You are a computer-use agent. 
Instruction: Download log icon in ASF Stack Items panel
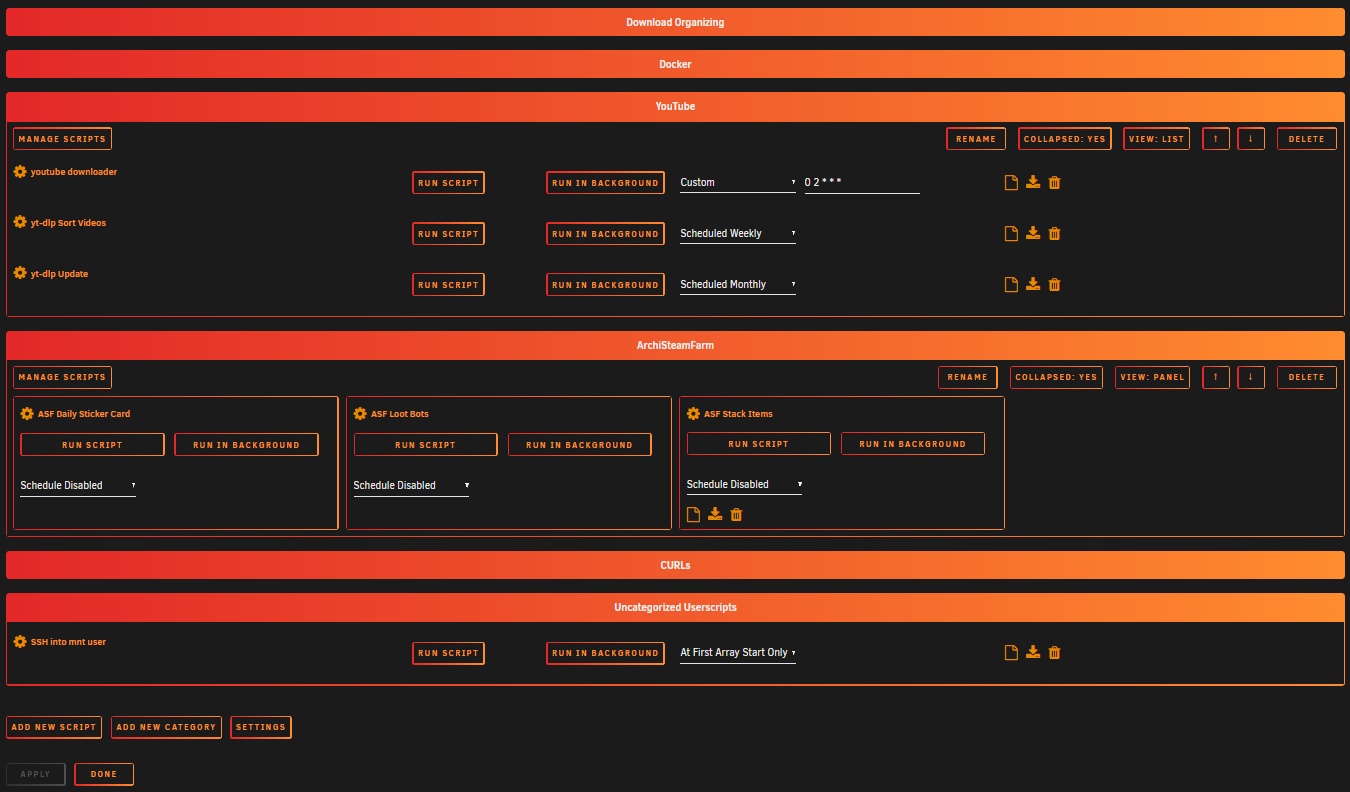(715, 514)
